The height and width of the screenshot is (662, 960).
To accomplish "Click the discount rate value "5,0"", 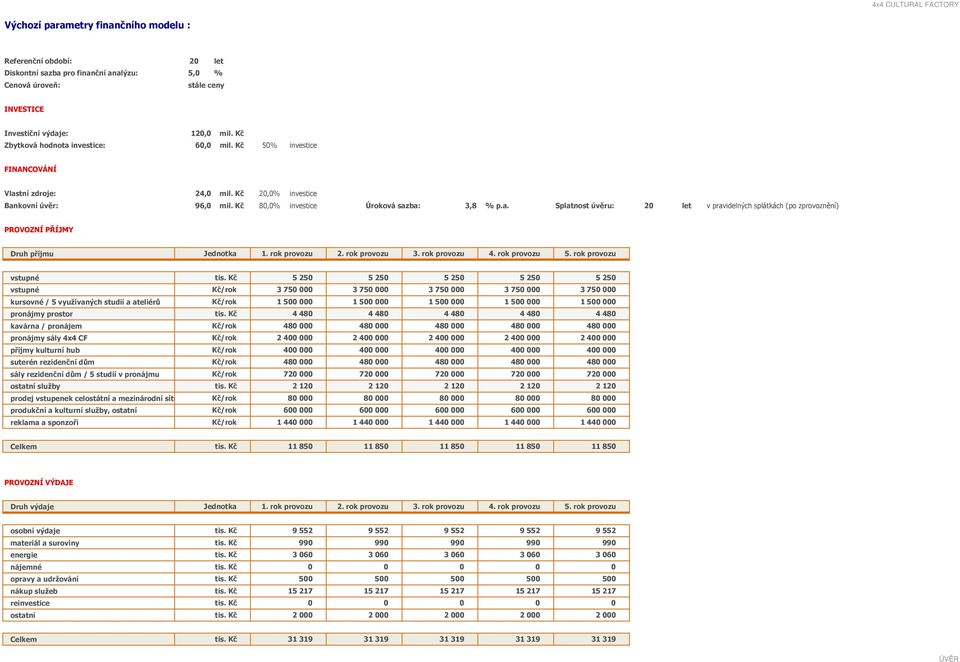I will 194,73.
